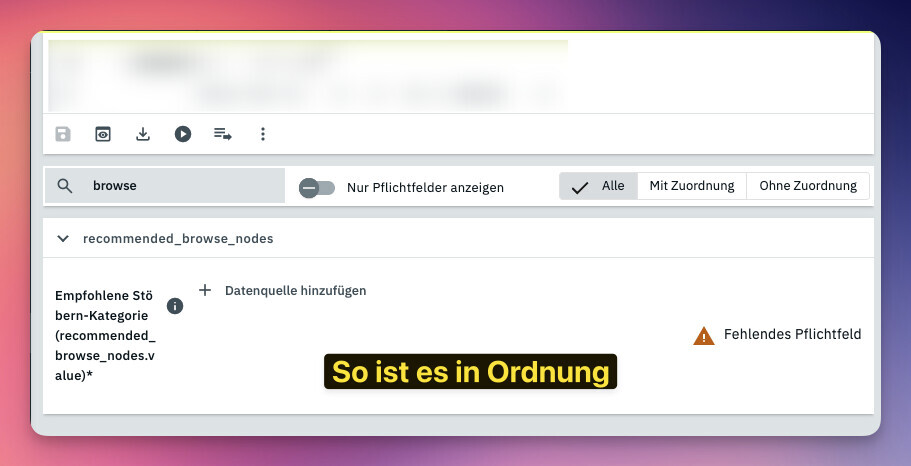Click the list-with-arrow icon in the toolbar

pyautogui.click(x=222, y=134)
